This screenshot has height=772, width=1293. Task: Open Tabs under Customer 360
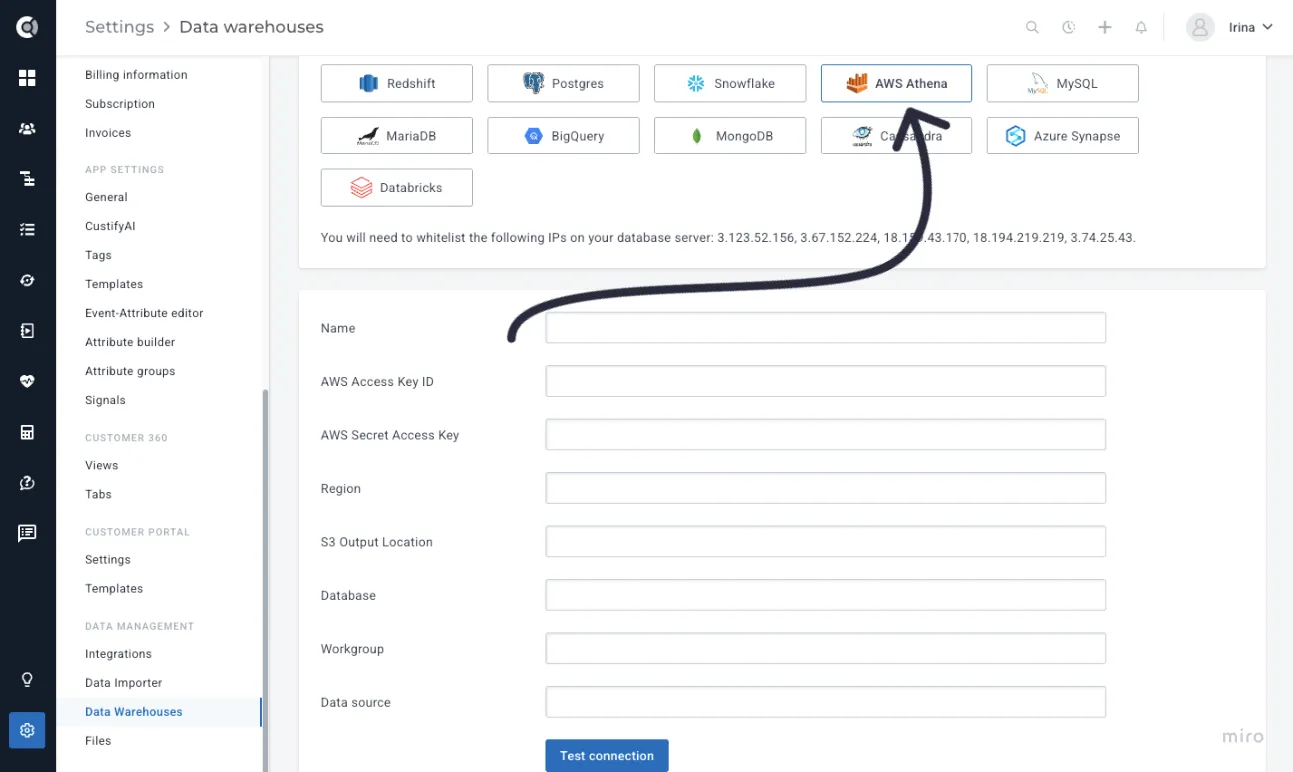click(x=98, y=494)
